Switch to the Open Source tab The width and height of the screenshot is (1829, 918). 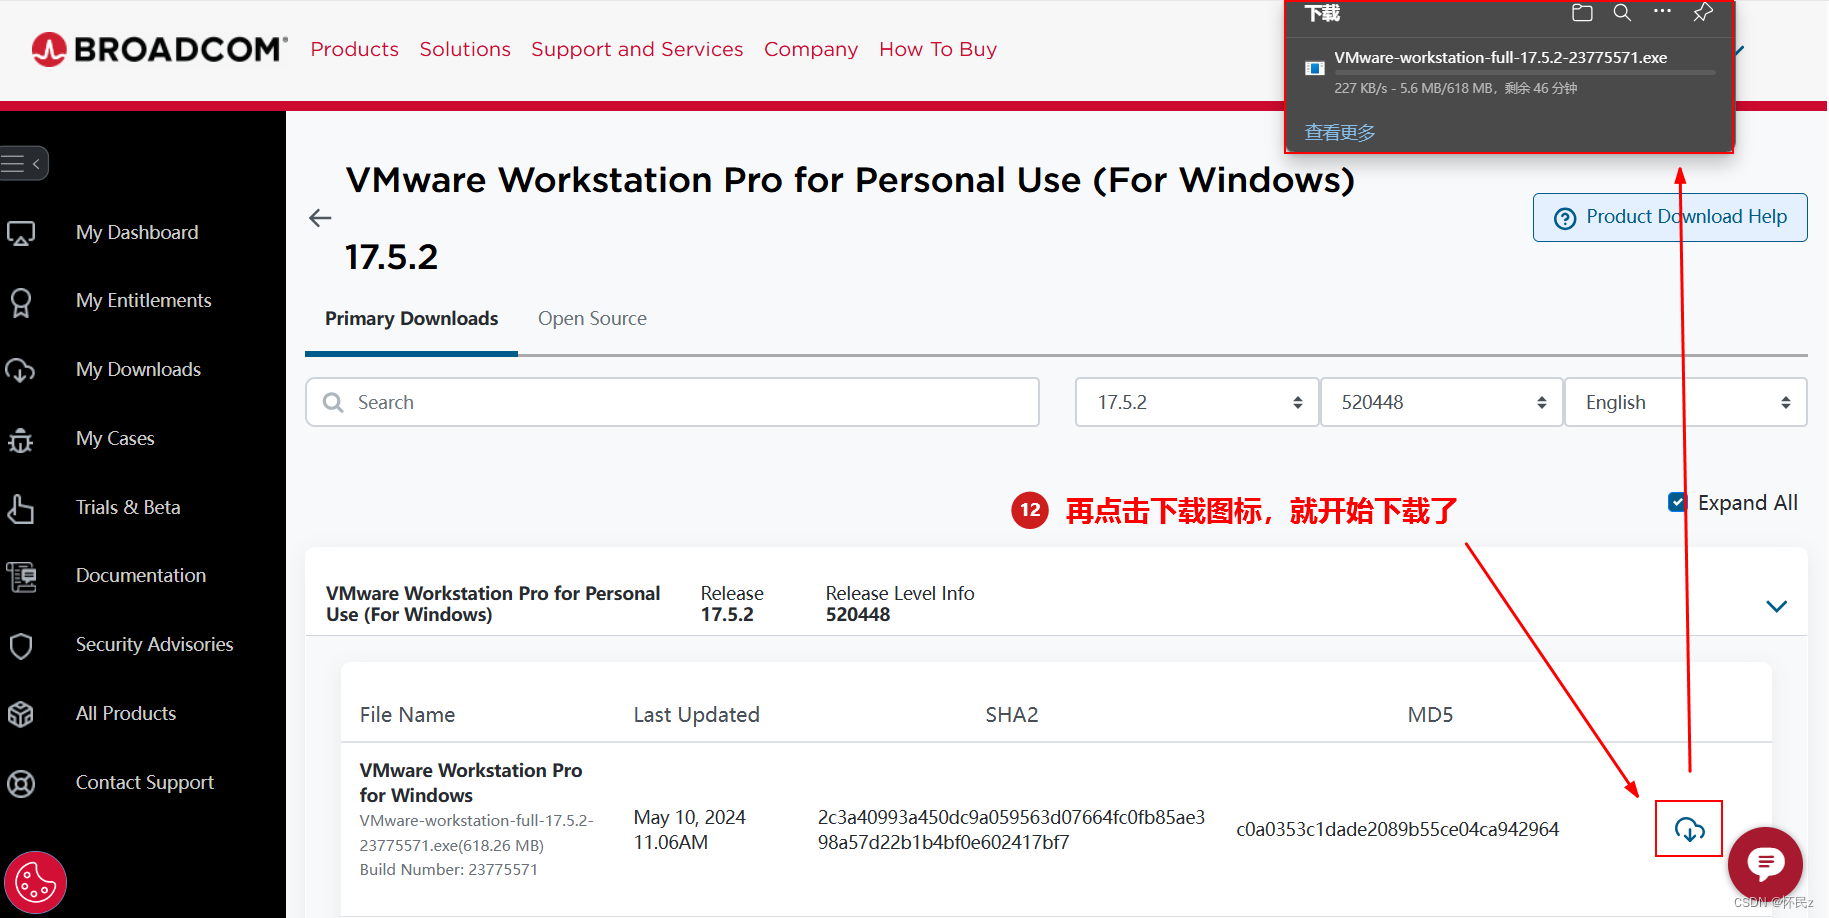click(x=592, y=318)
